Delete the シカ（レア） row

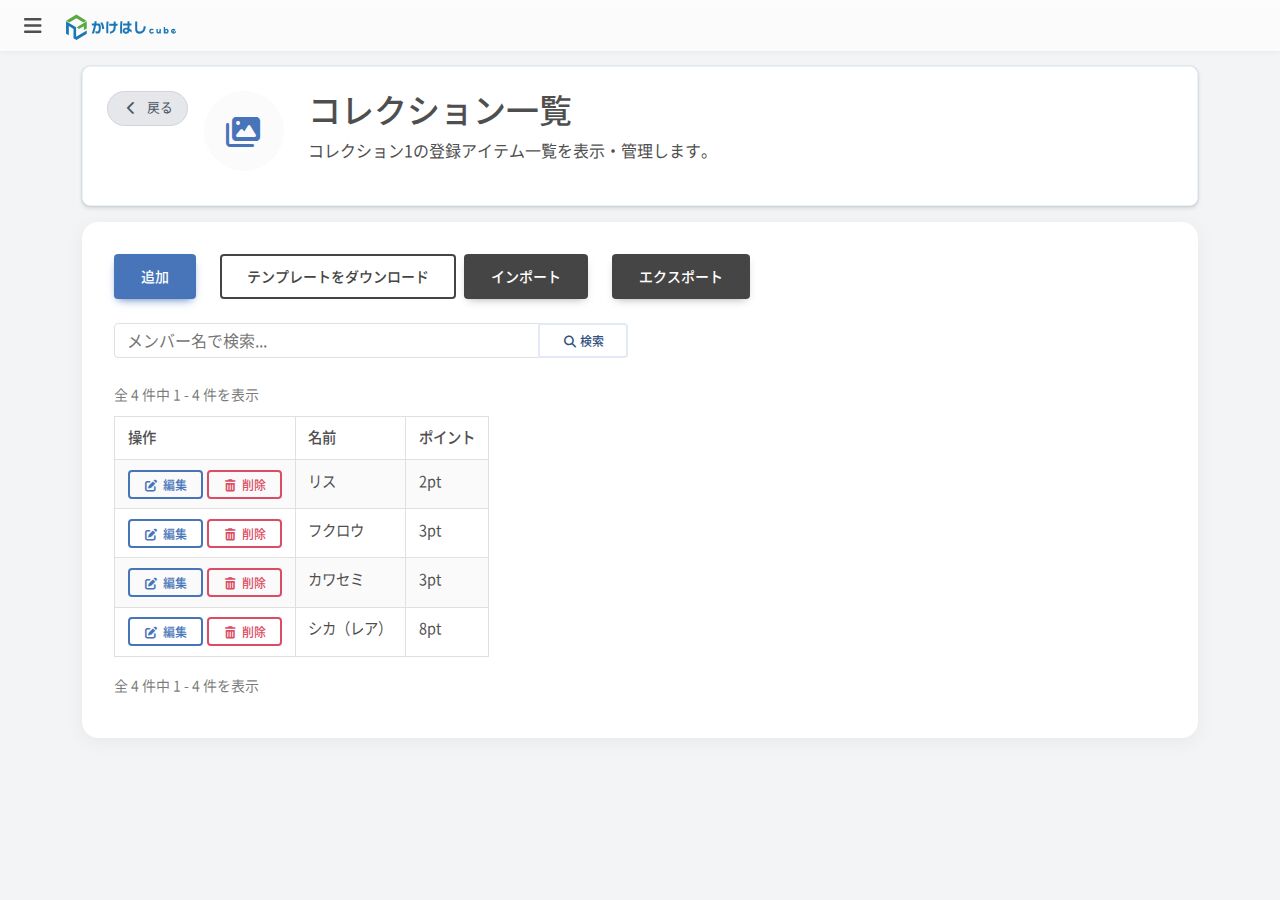(x=244, y=632)
